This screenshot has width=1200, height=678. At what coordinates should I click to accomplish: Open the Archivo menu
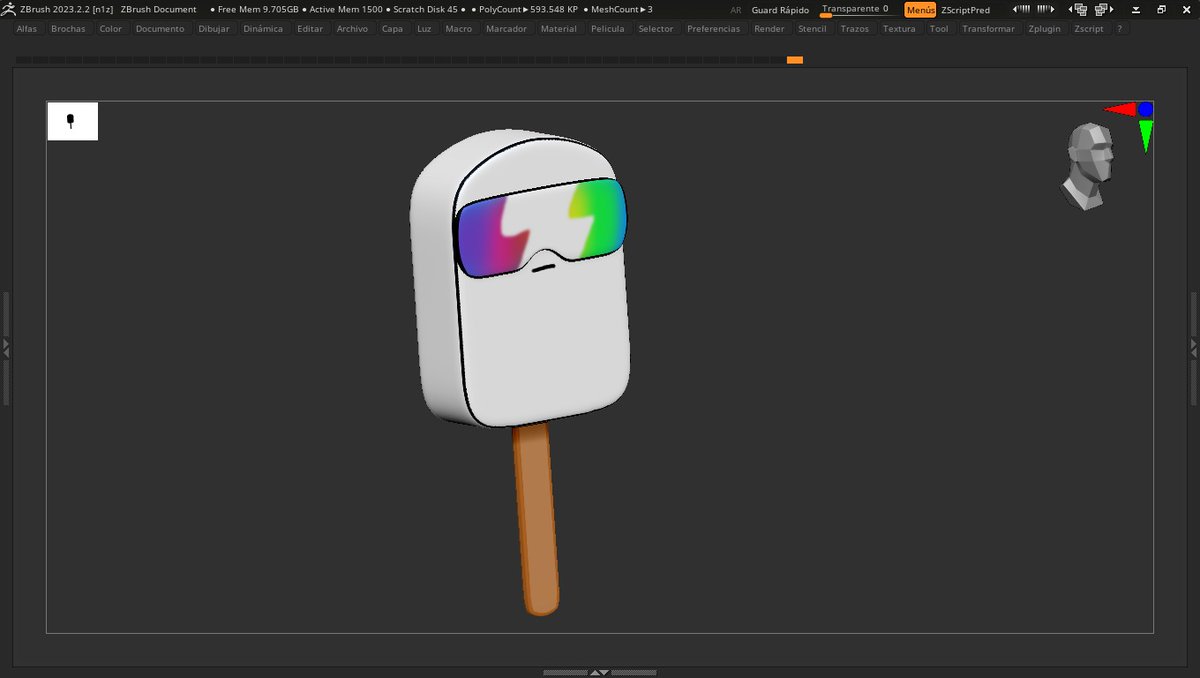coord(352,29)
